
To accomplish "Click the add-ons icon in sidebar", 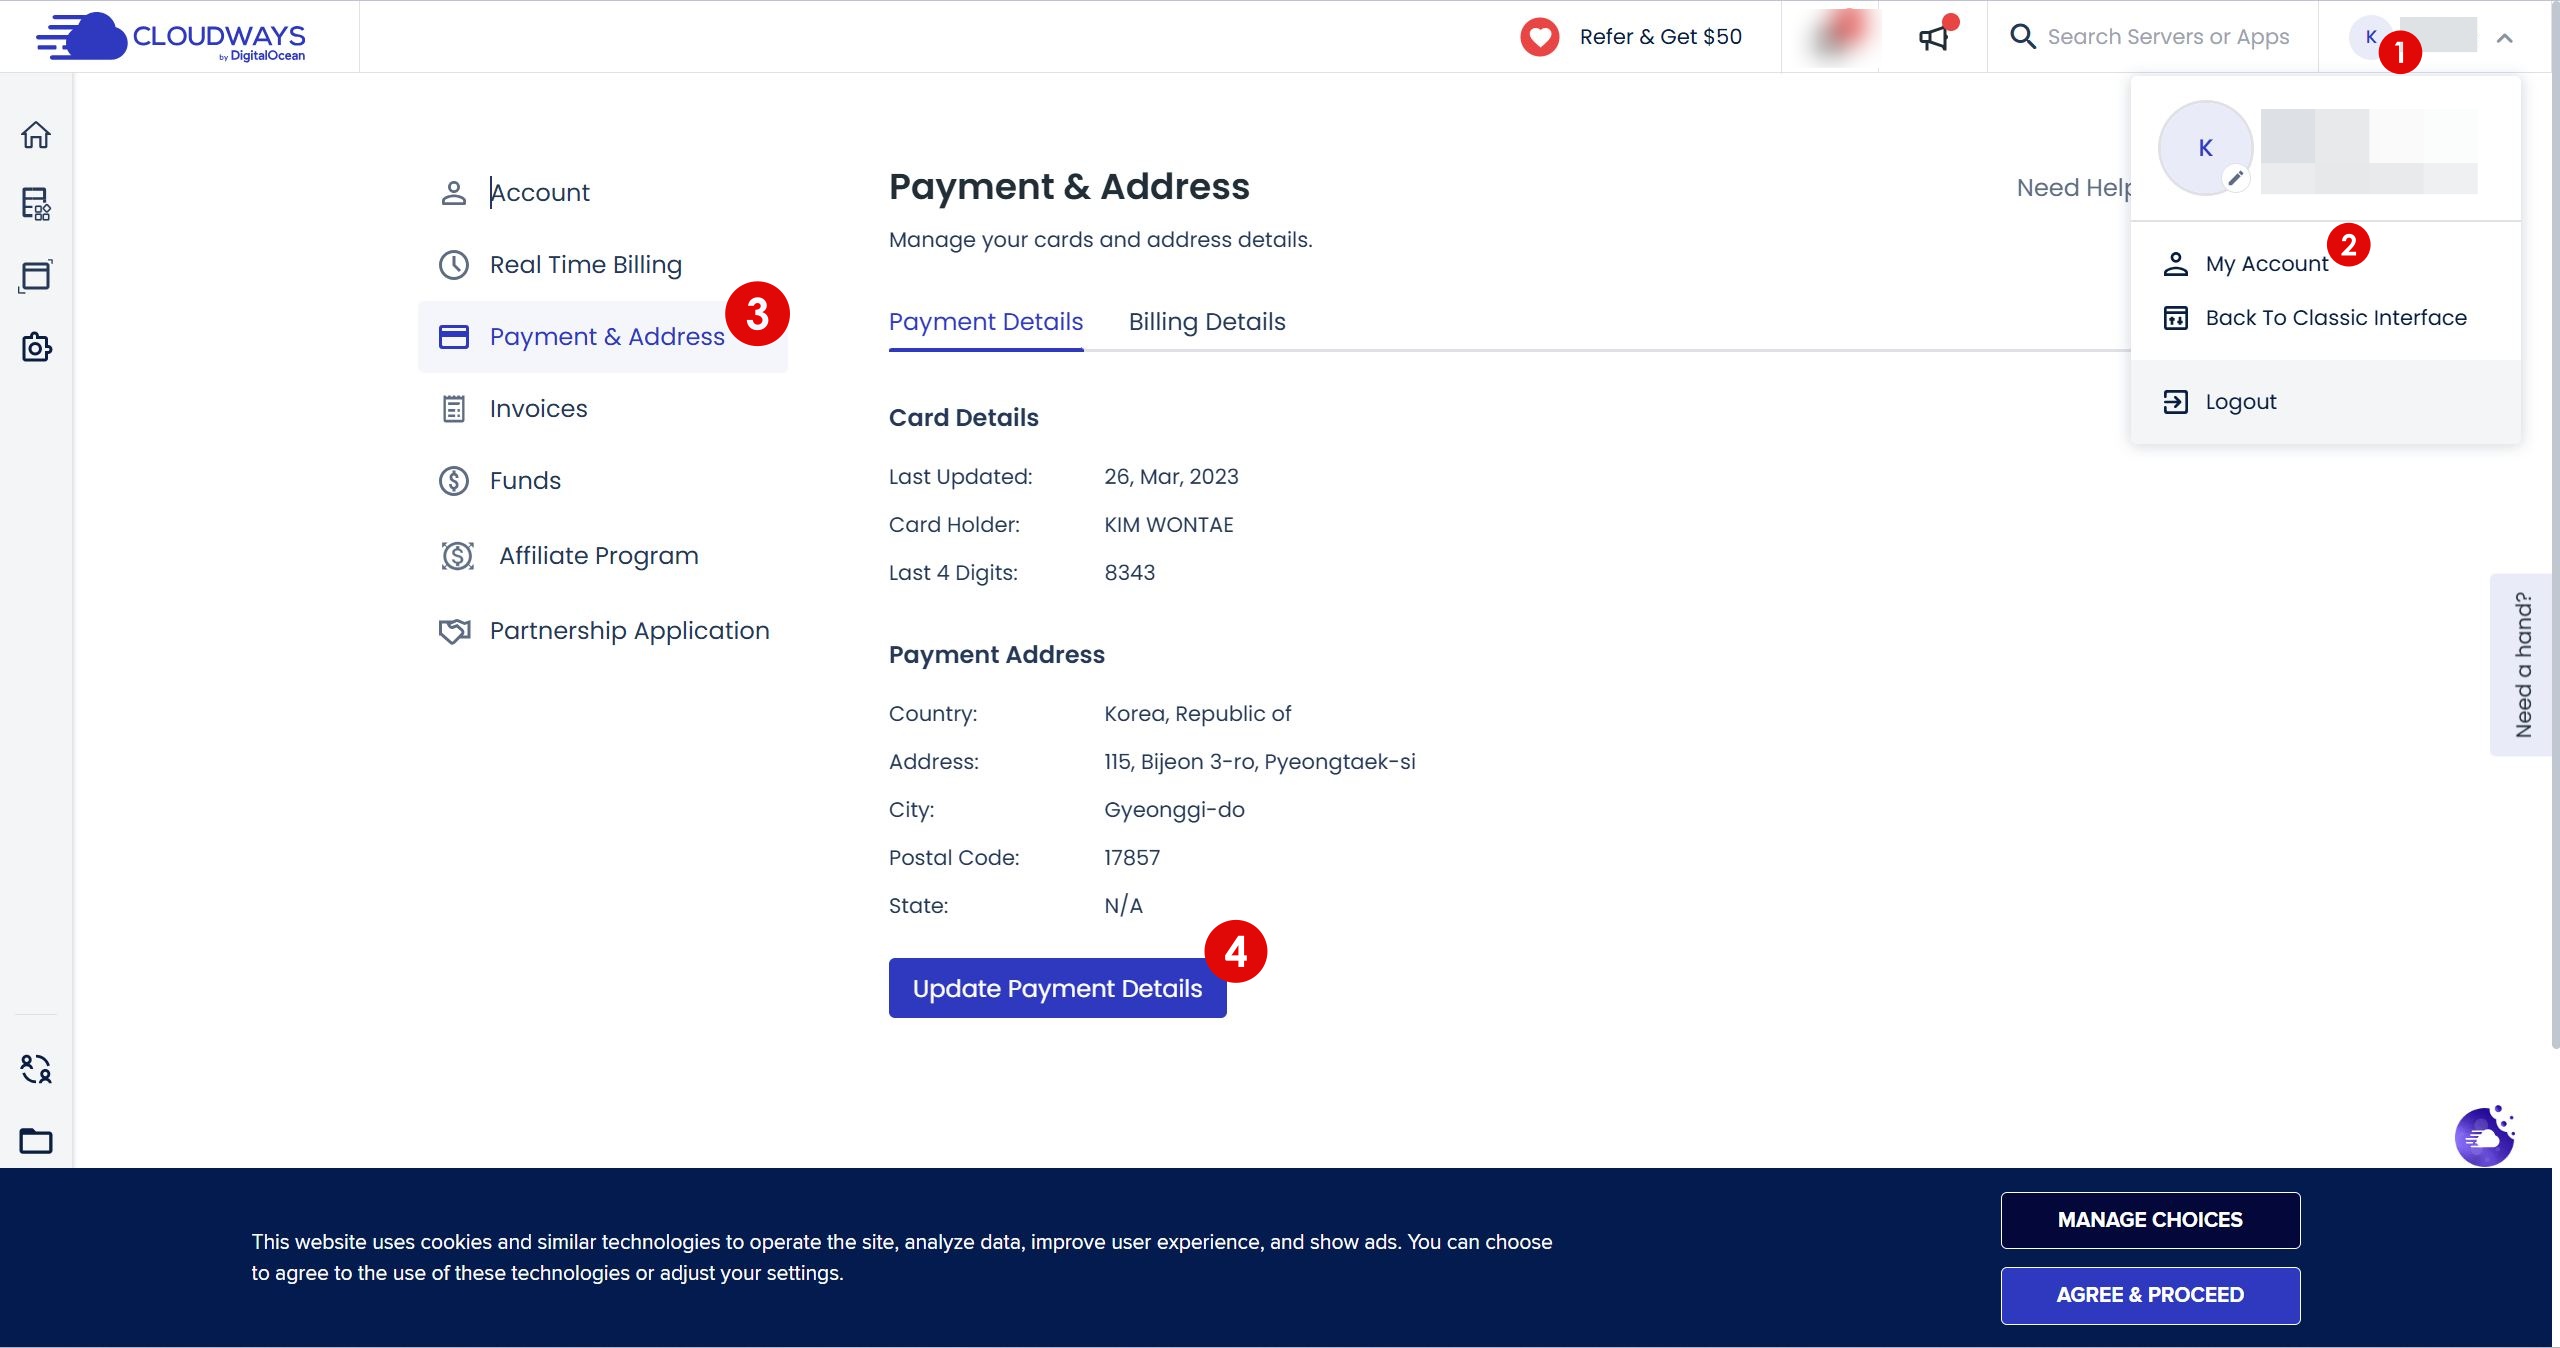I will click(x=36, y=347).
